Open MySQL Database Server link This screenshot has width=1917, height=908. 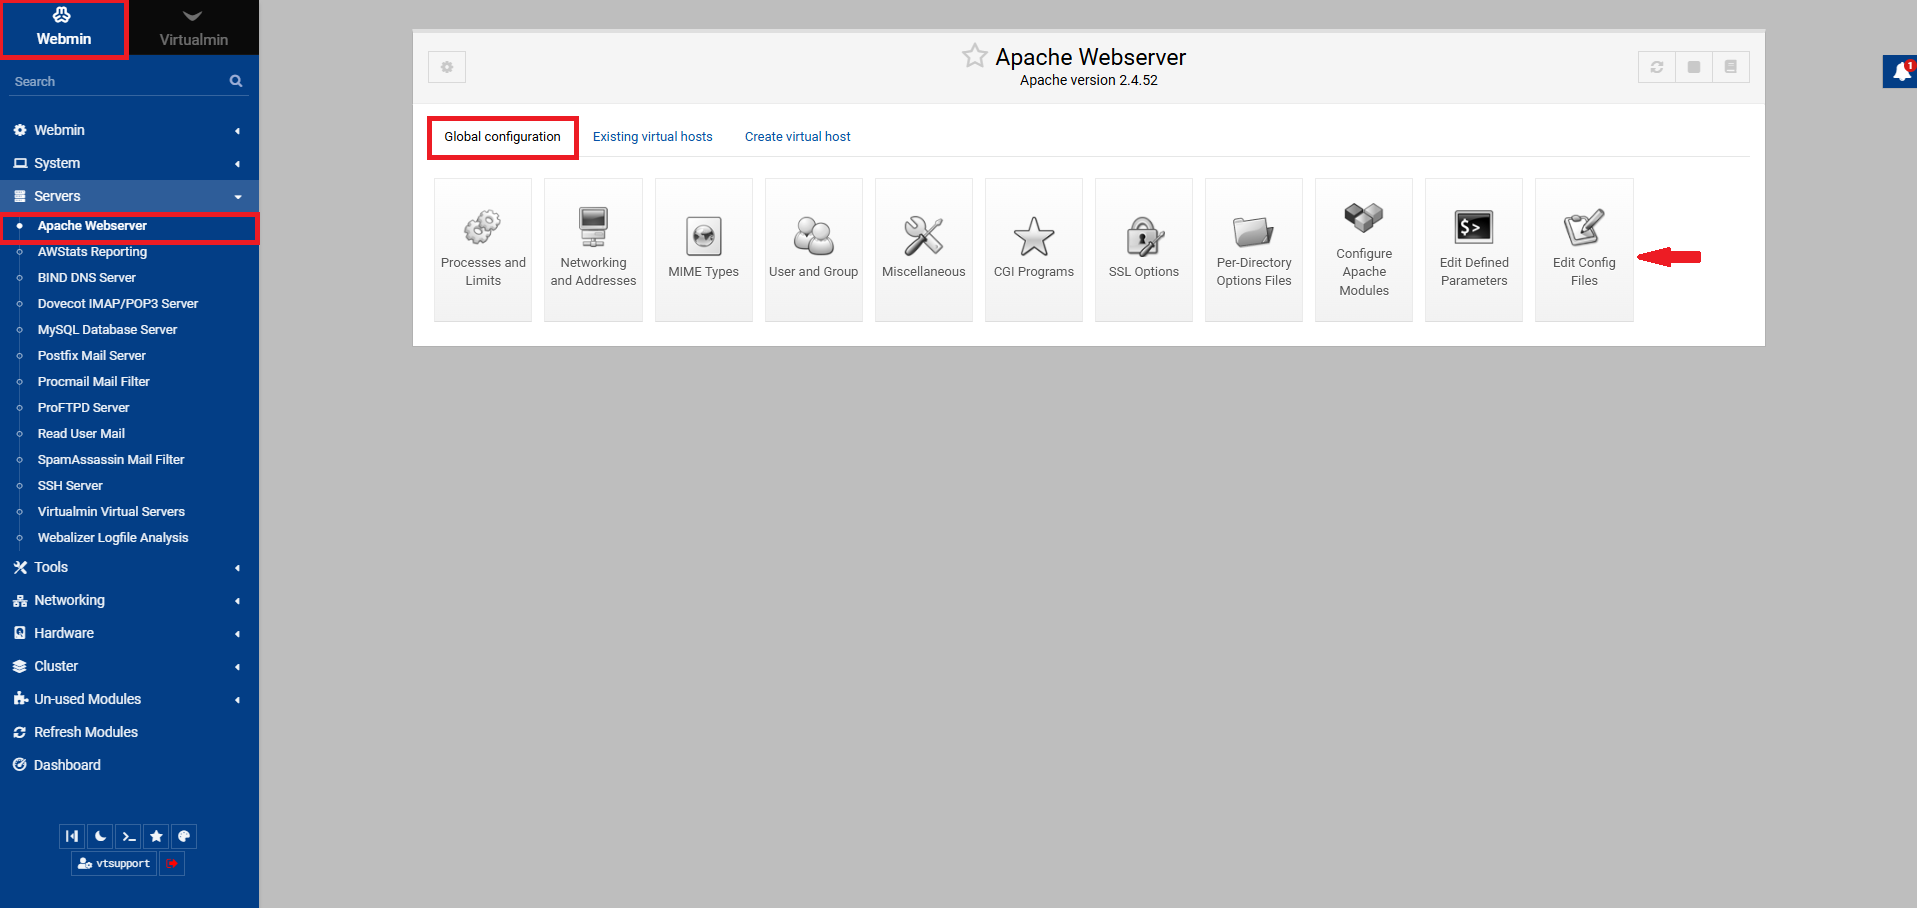(x=107, y=330)
